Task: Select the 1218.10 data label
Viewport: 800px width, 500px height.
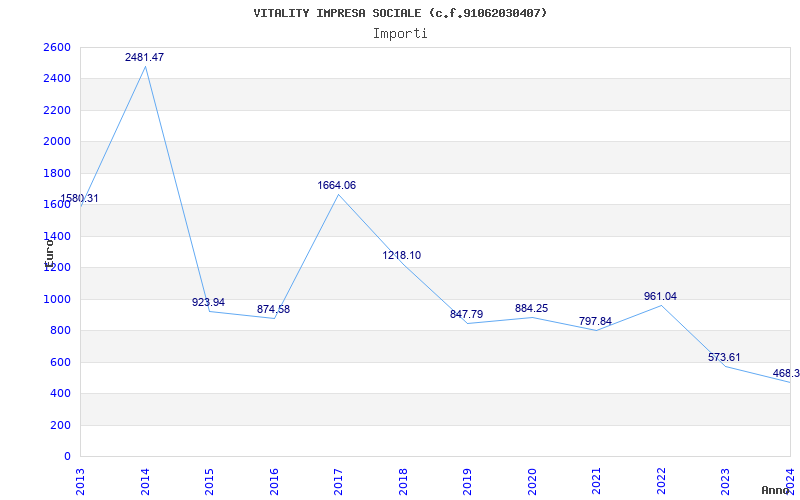Action: point(402,255)
